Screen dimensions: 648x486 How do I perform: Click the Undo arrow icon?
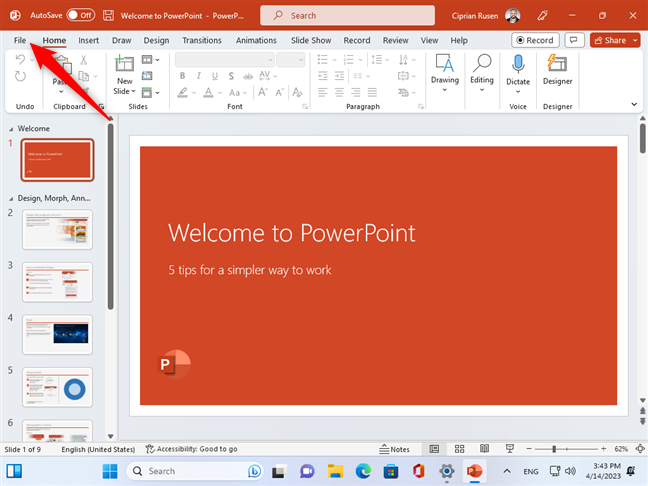coord(20,60)
